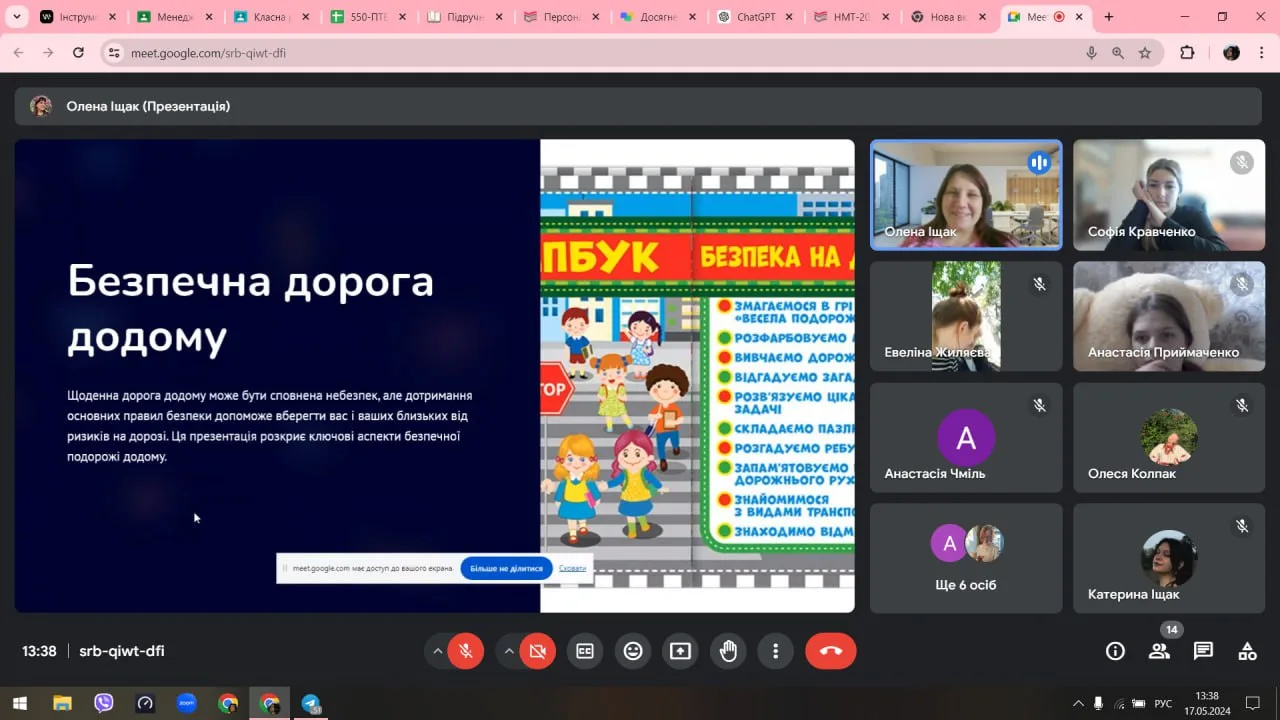Open the tab search dropdown arrow

tap(16, 17)
